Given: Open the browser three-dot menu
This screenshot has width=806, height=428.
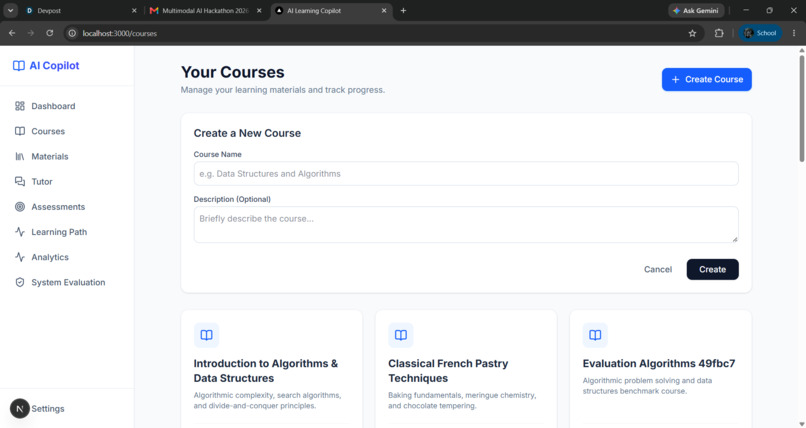Looking at the screenshot, I should point(794,33).
